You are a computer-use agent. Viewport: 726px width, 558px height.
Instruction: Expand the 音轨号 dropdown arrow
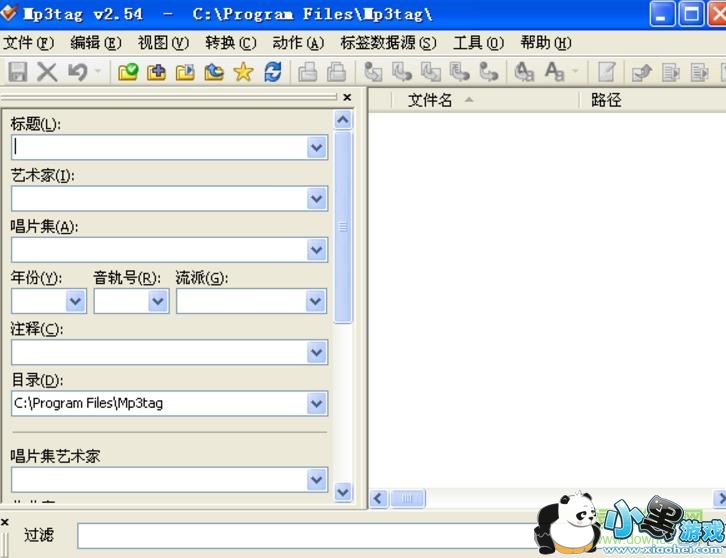pos(158,301)
